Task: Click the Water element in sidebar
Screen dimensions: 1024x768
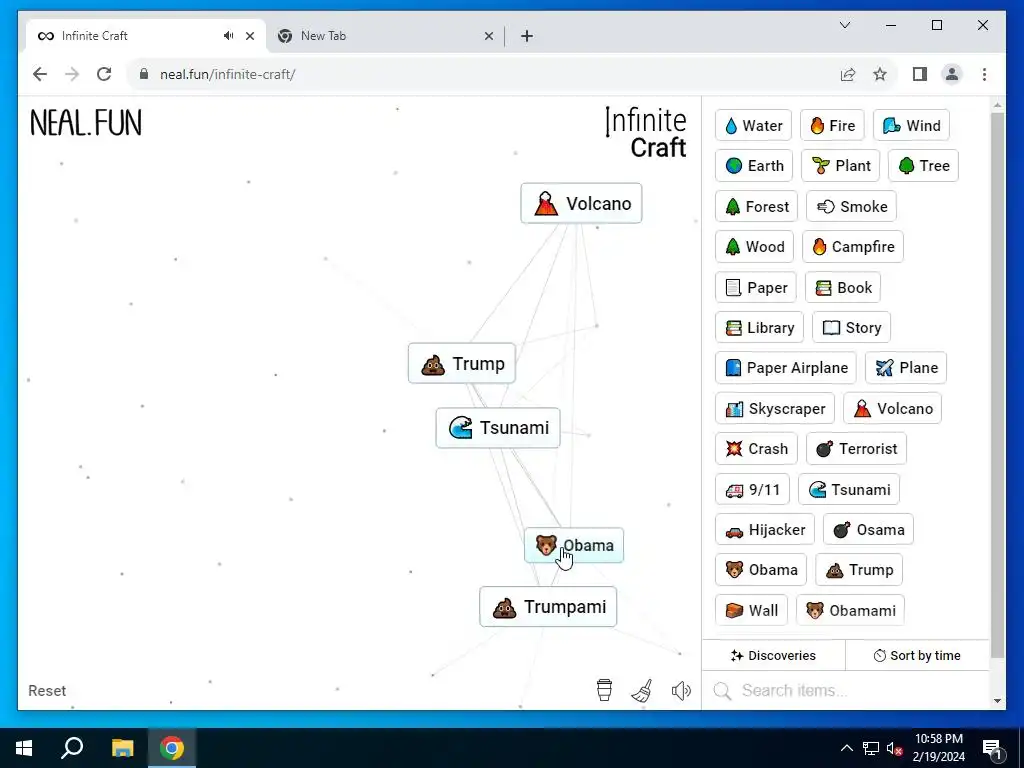Action: pos(754,125)
